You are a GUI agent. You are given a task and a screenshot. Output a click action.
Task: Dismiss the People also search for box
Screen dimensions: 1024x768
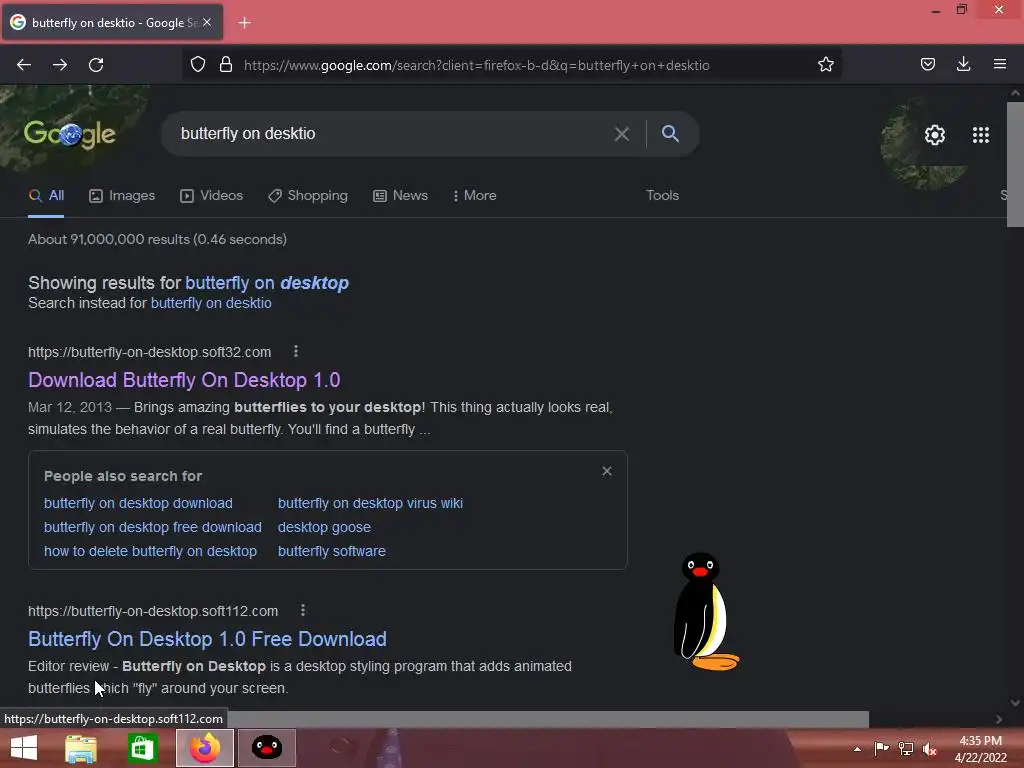click(607, 471)
